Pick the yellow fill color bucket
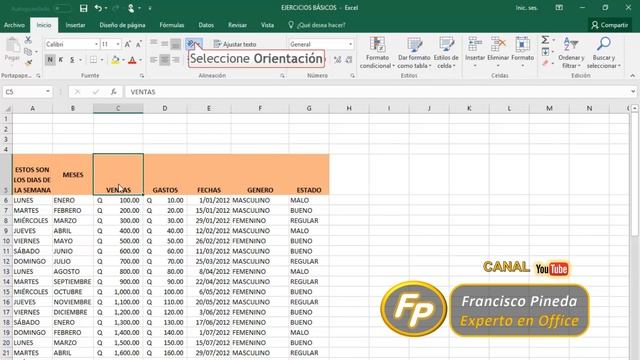 pos(115,60)
